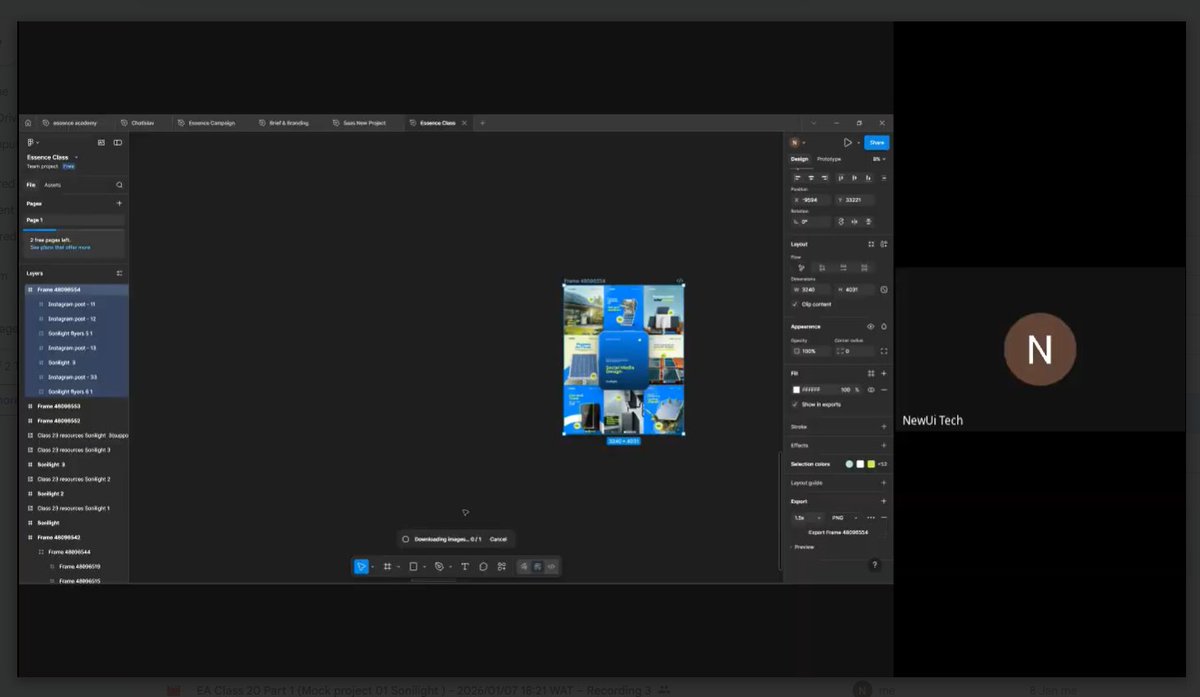This screenshot has width=1200, height=697.
Task: Open zoom percentage dropdown
Action: pos(879,159)
